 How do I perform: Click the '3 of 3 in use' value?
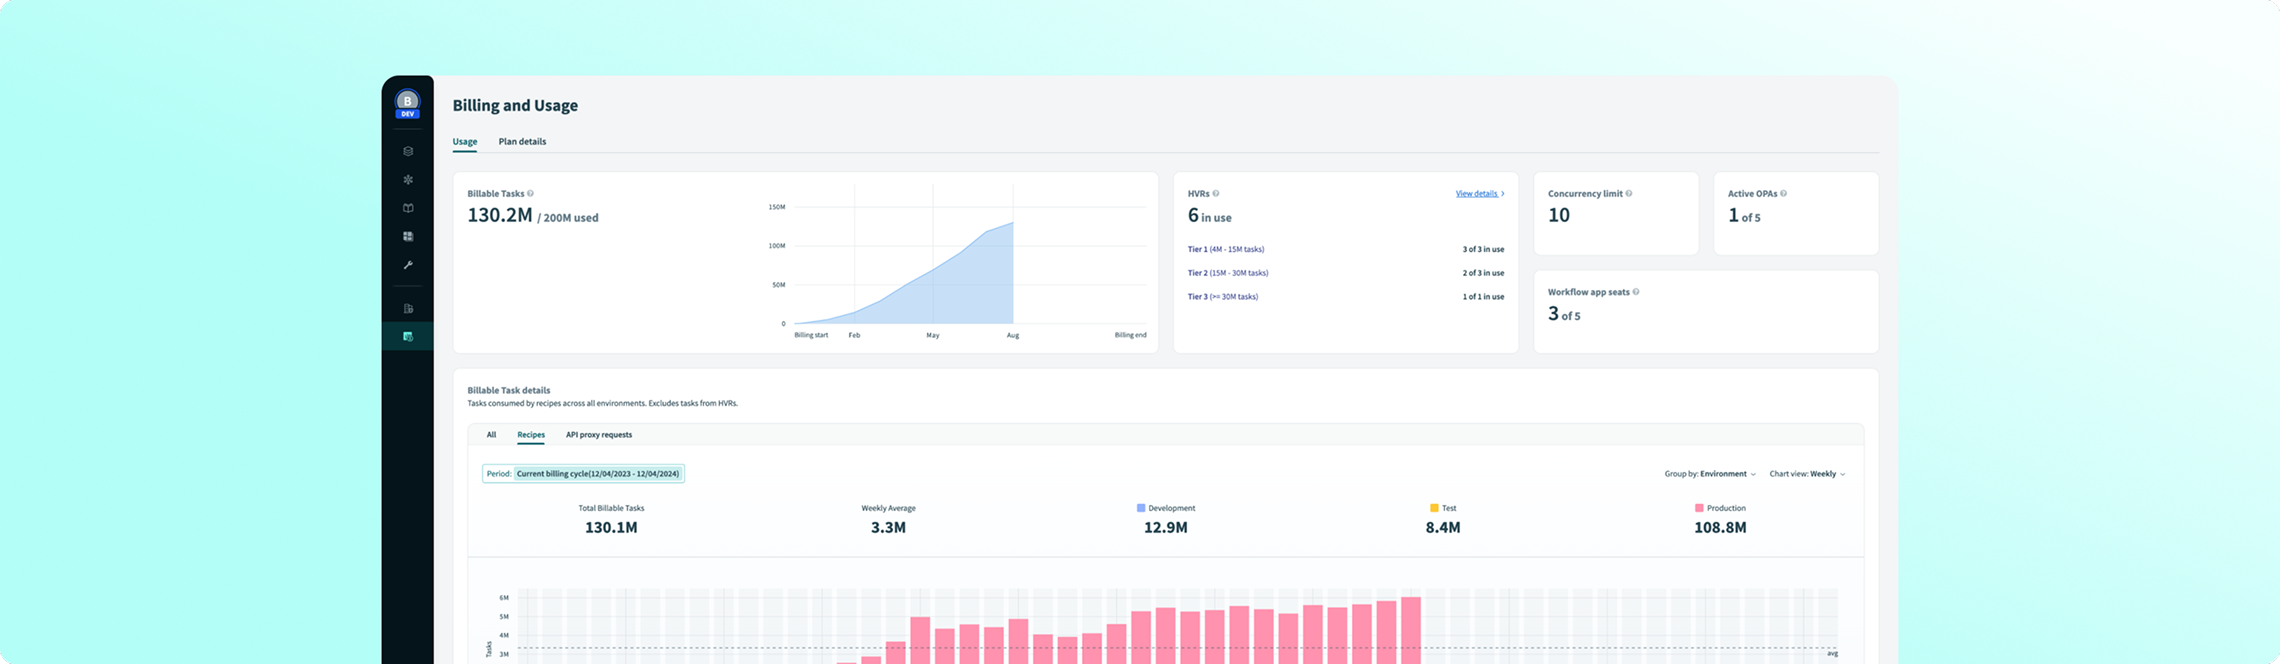coord(1483,250)
